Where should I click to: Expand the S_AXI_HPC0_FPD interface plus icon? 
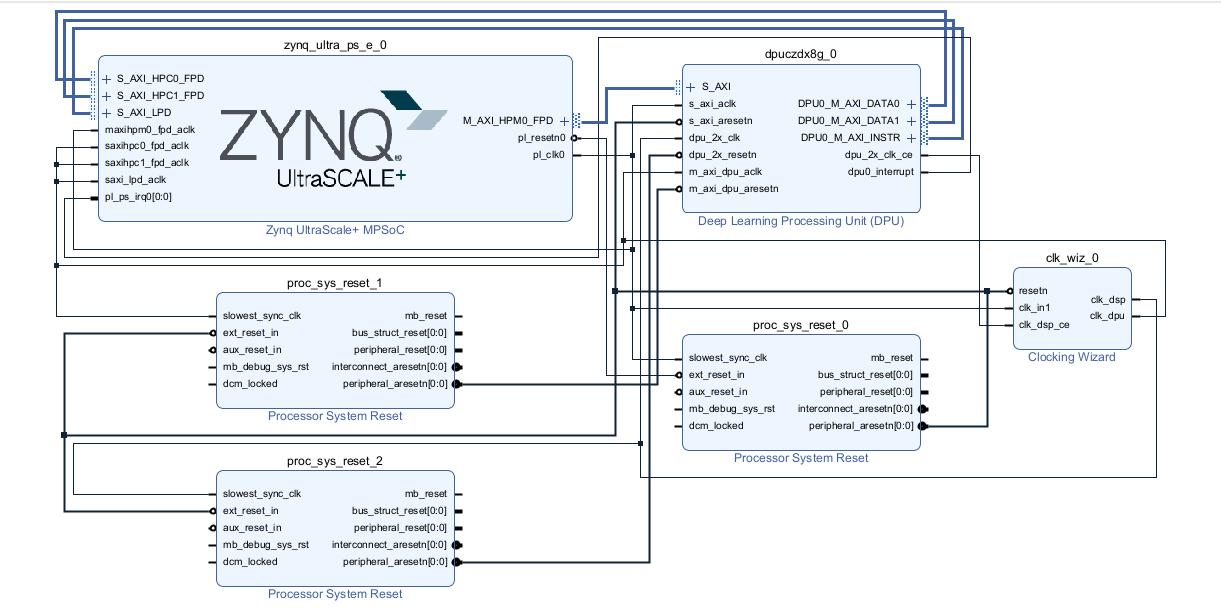point(108,78)
